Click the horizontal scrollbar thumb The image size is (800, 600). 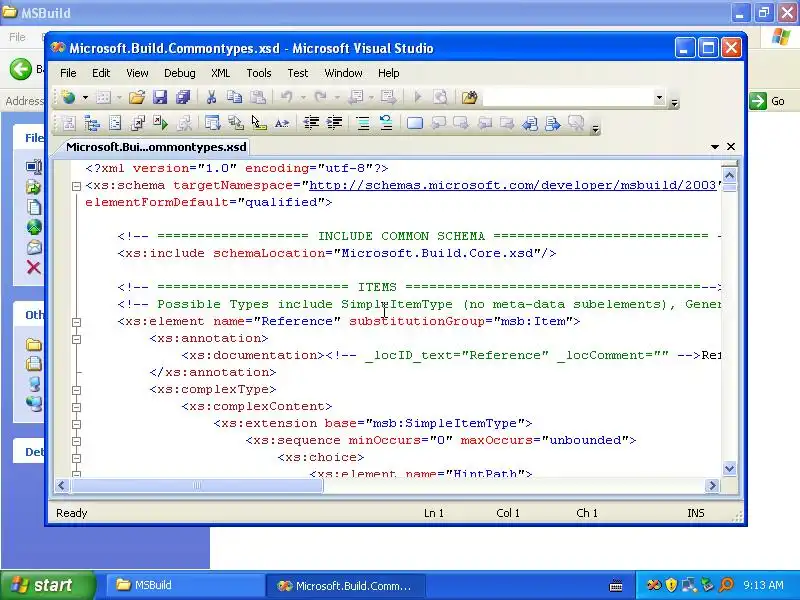coord(197,485)
